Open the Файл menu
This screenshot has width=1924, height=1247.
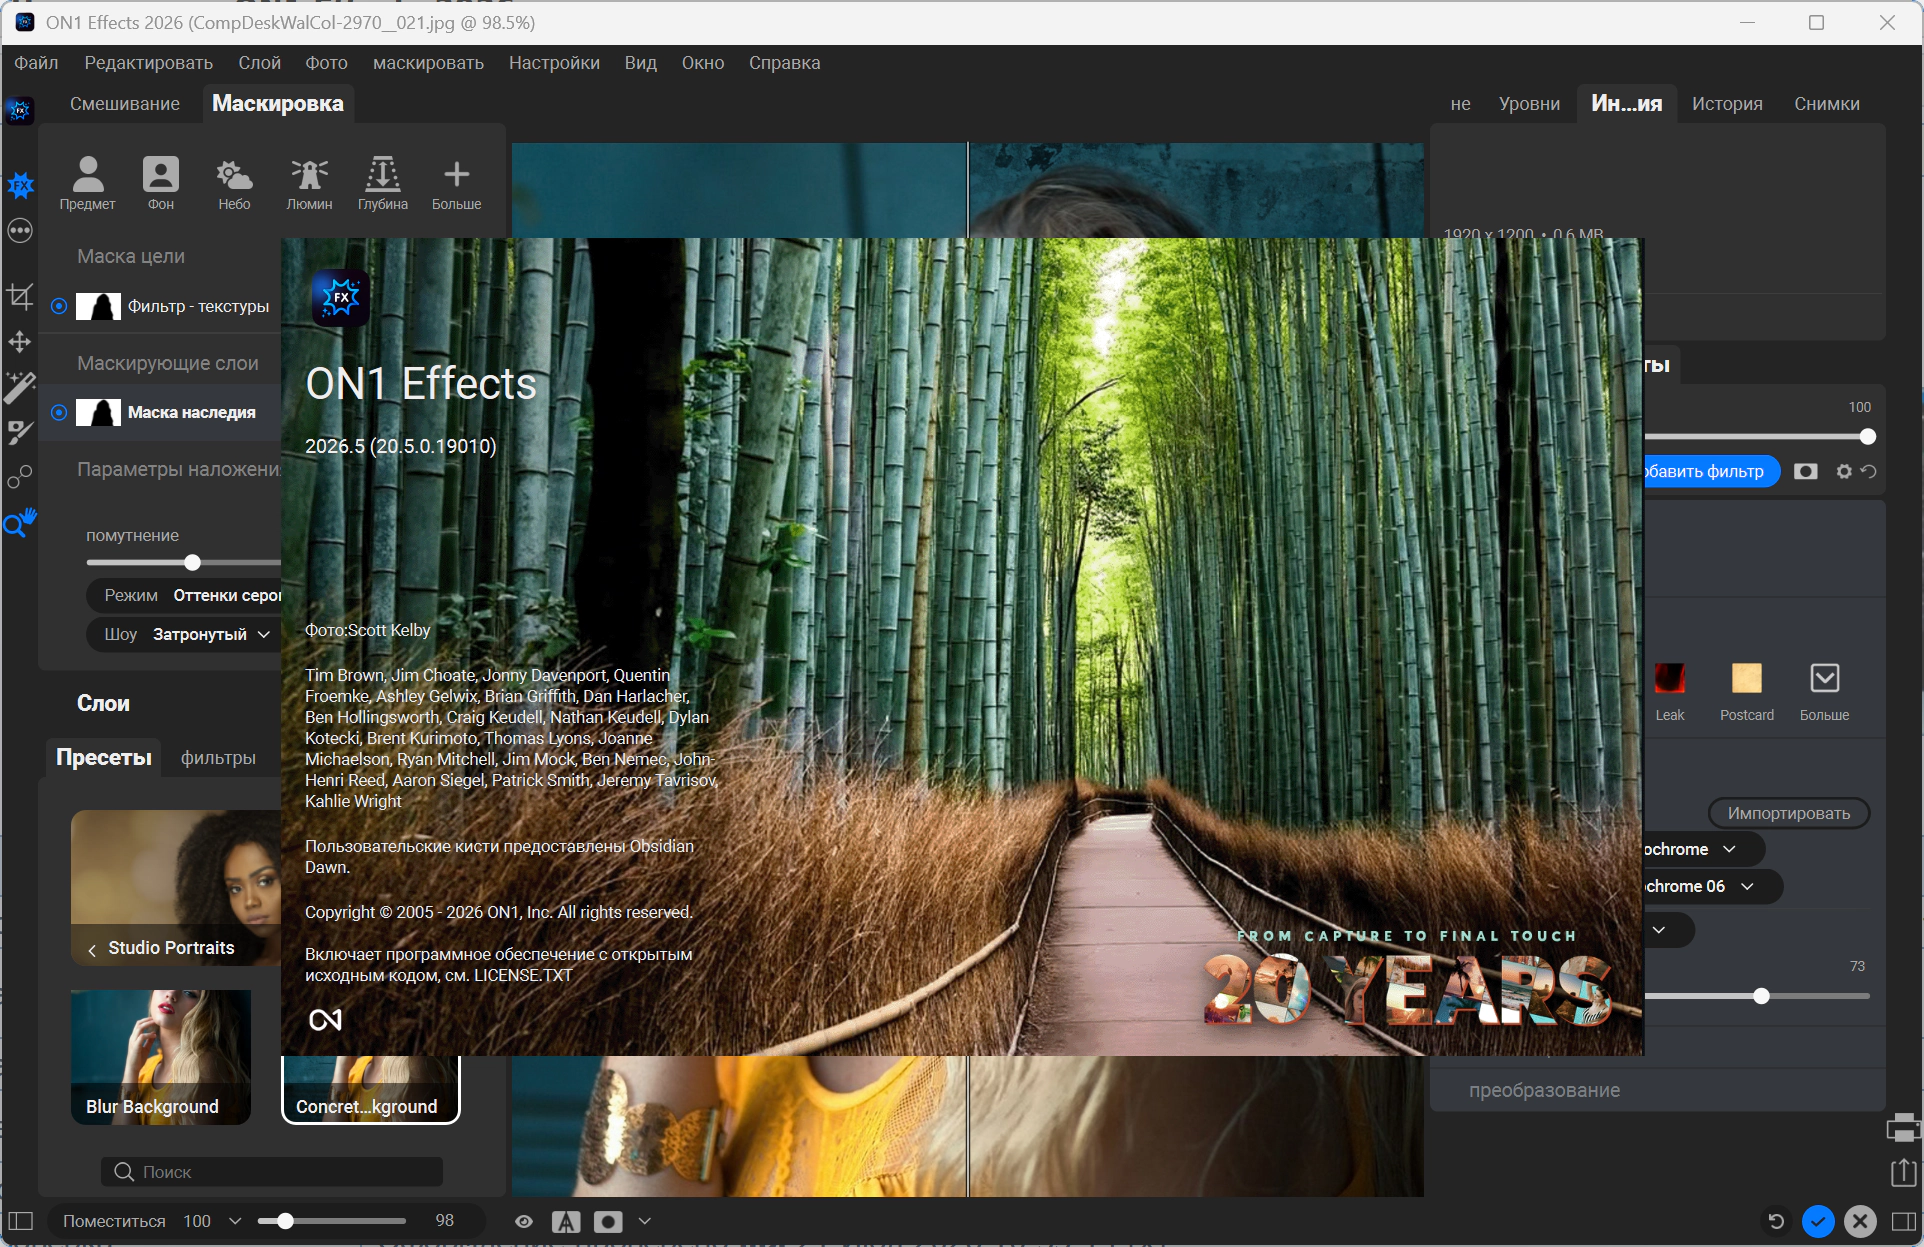[36, 63]
